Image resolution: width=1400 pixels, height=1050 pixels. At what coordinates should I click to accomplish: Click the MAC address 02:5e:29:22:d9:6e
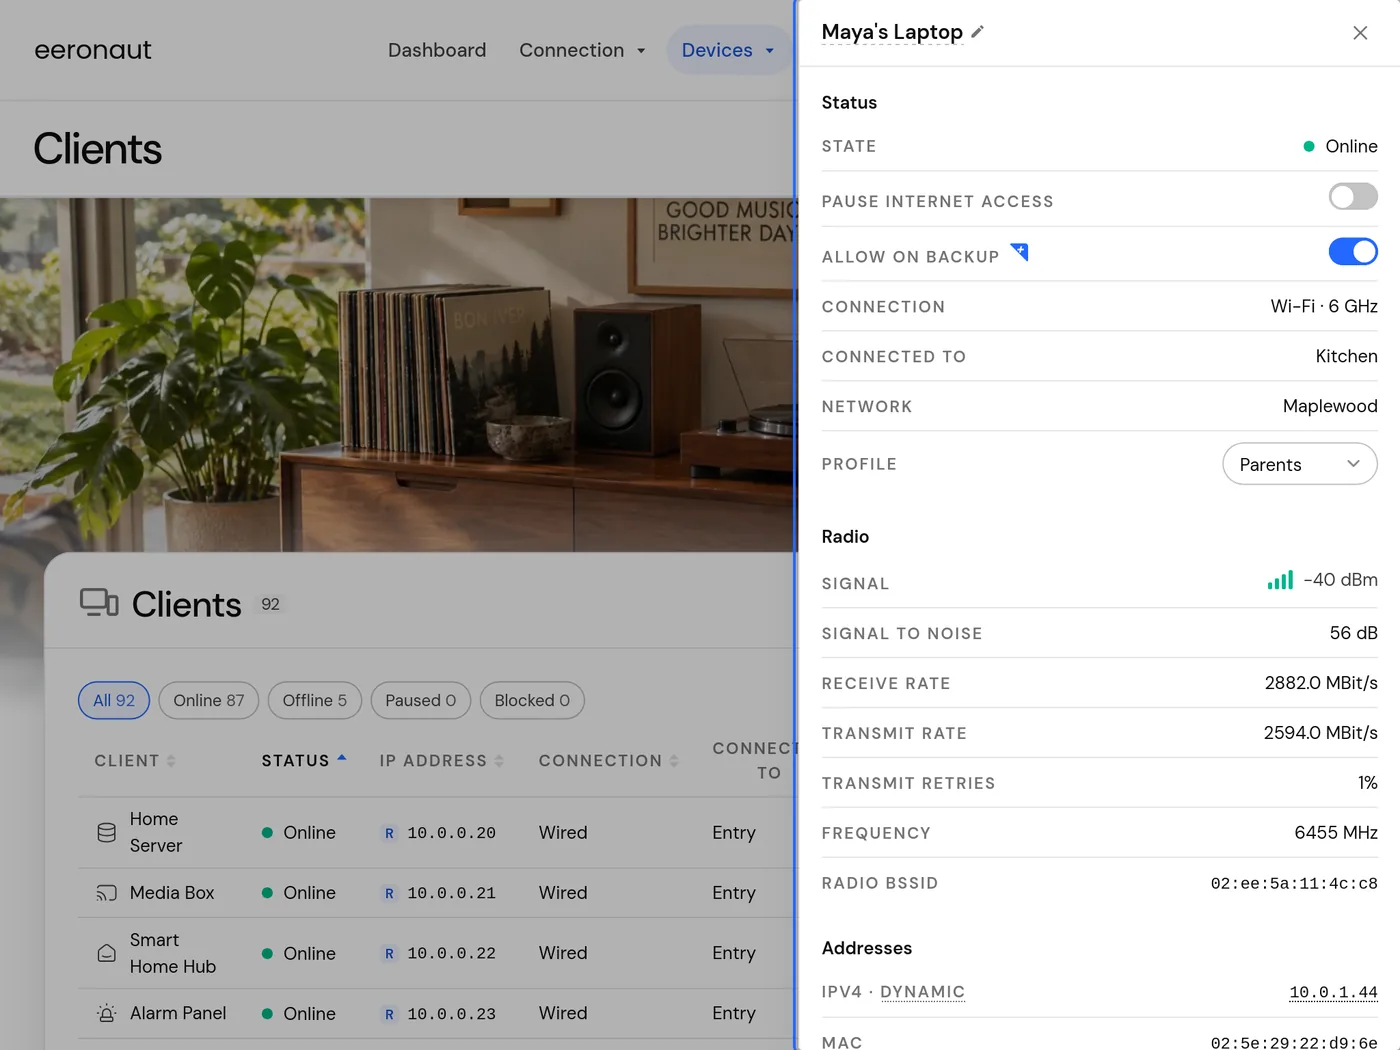1294,1043
